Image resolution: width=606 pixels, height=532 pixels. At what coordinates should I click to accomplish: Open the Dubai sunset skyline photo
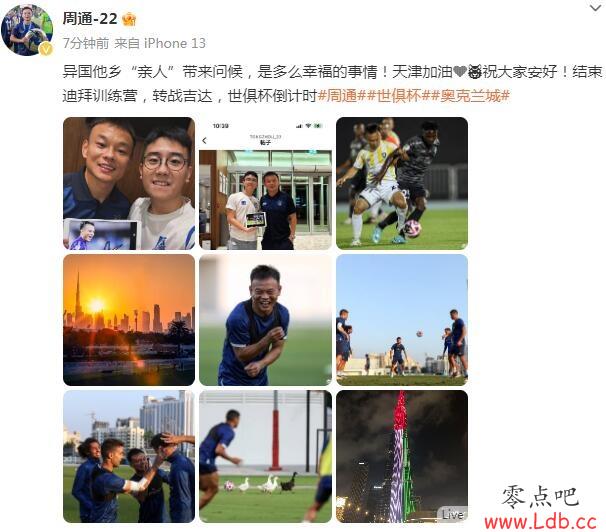coord(129,320)
